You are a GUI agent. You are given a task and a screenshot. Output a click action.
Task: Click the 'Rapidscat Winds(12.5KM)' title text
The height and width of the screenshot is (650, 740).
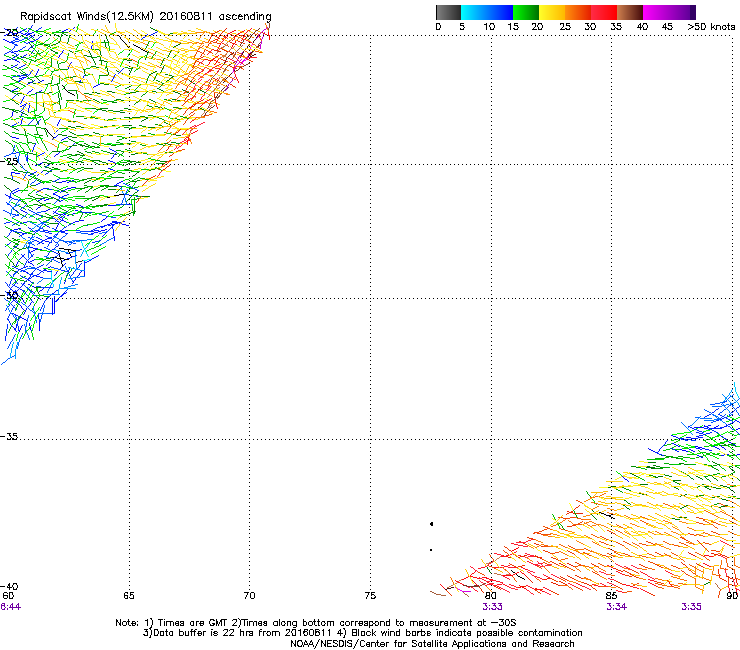click(87, 17)
